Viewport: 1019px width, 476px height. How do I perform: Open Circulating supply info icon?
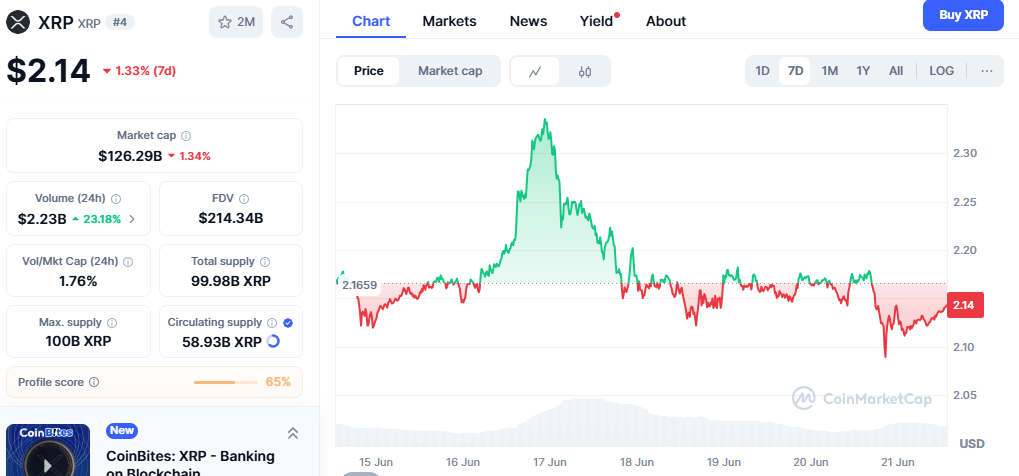tap(272, 323)
